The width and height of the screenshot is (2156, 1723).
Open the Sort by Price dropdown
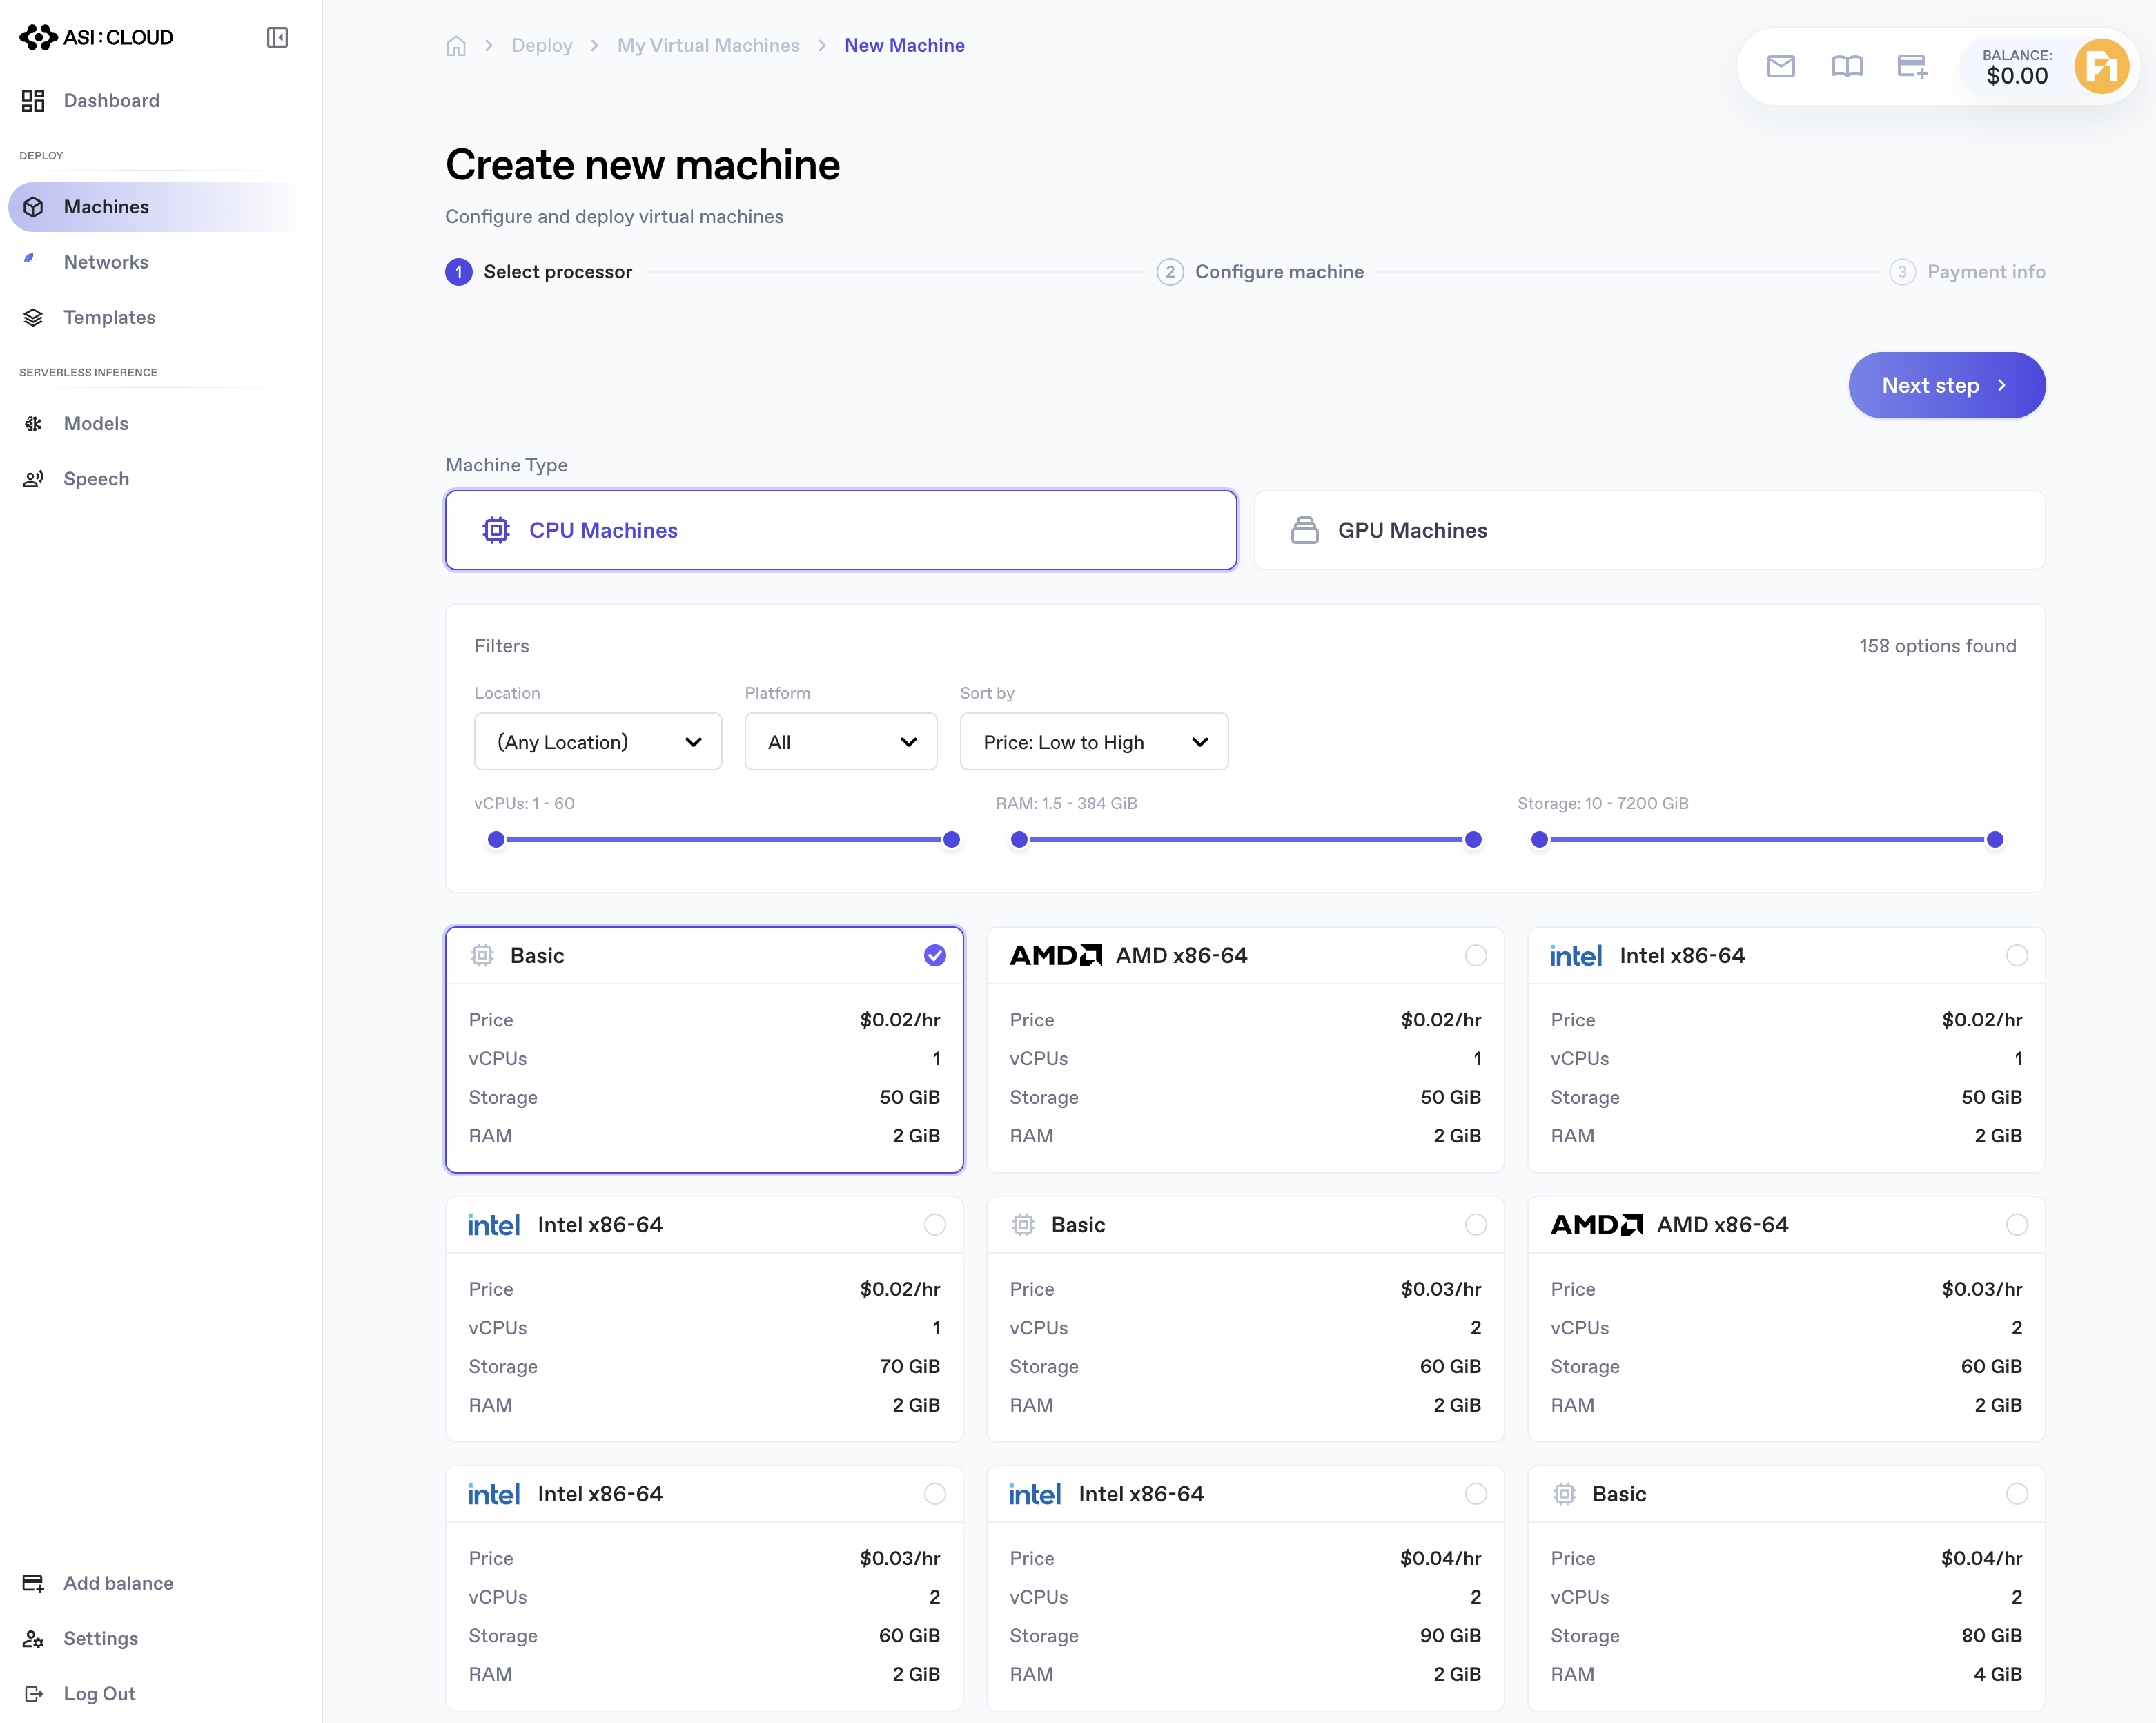tap(1093, 742)
